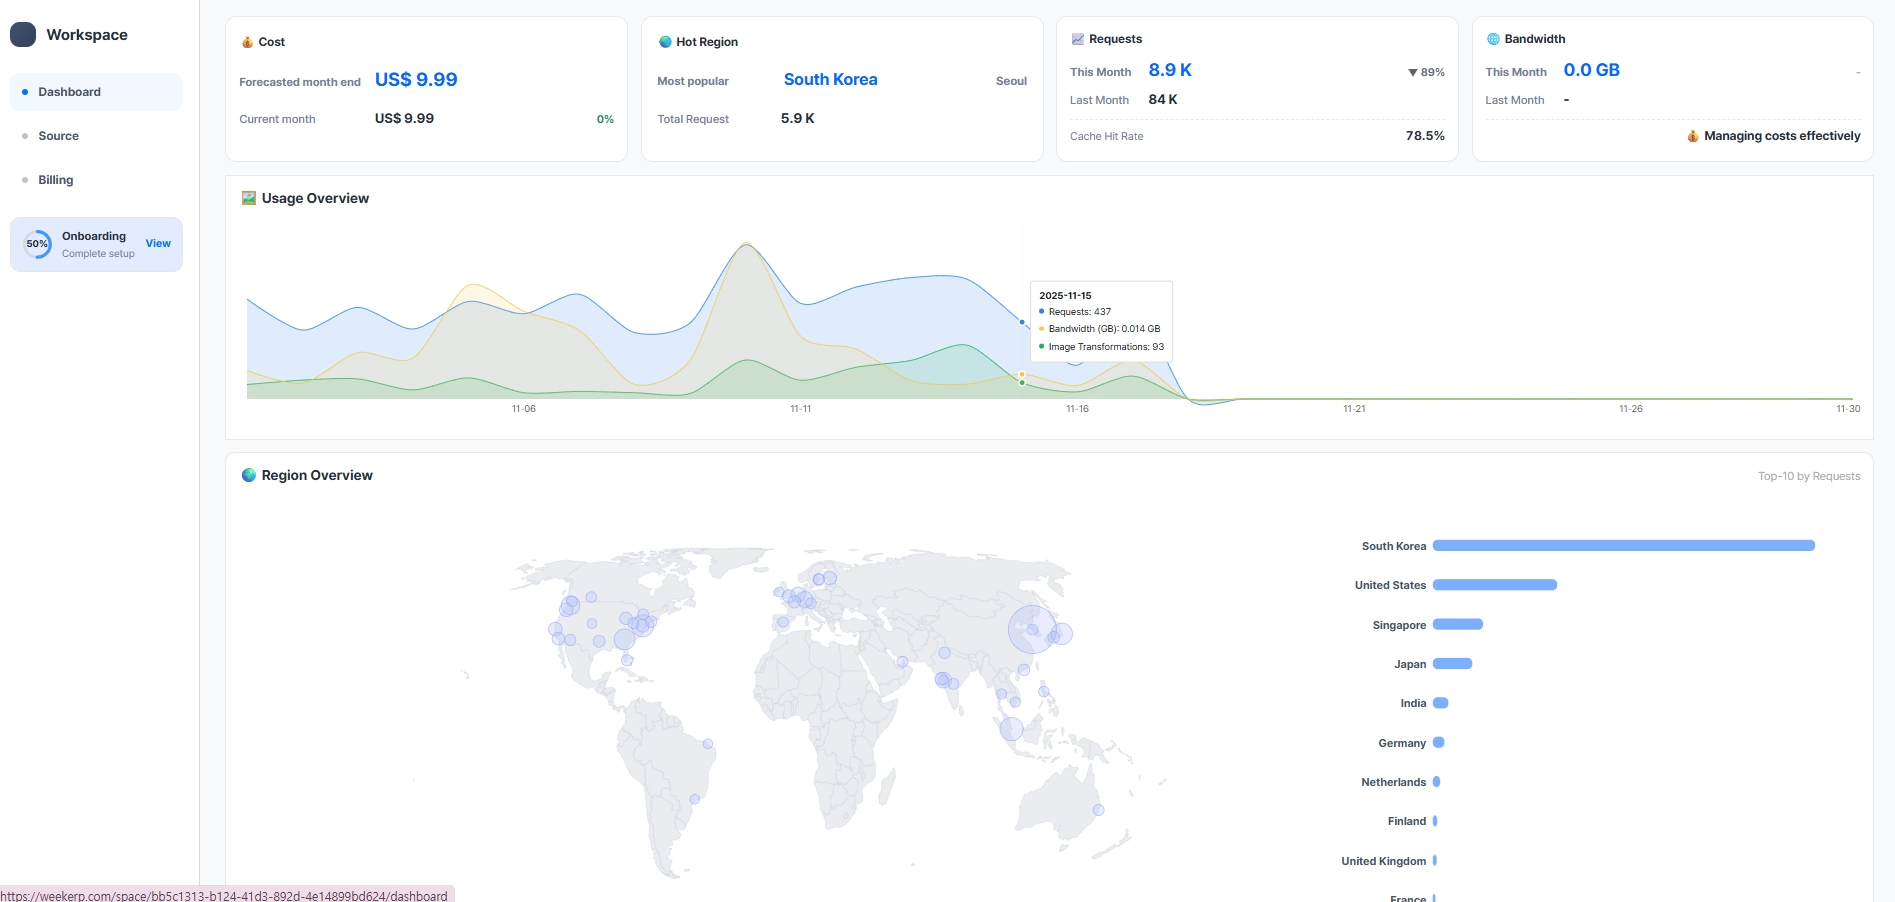Click the money bag icon on the Cost card
The width and height of the screenshot is (1895, 902).
(246, 42)
